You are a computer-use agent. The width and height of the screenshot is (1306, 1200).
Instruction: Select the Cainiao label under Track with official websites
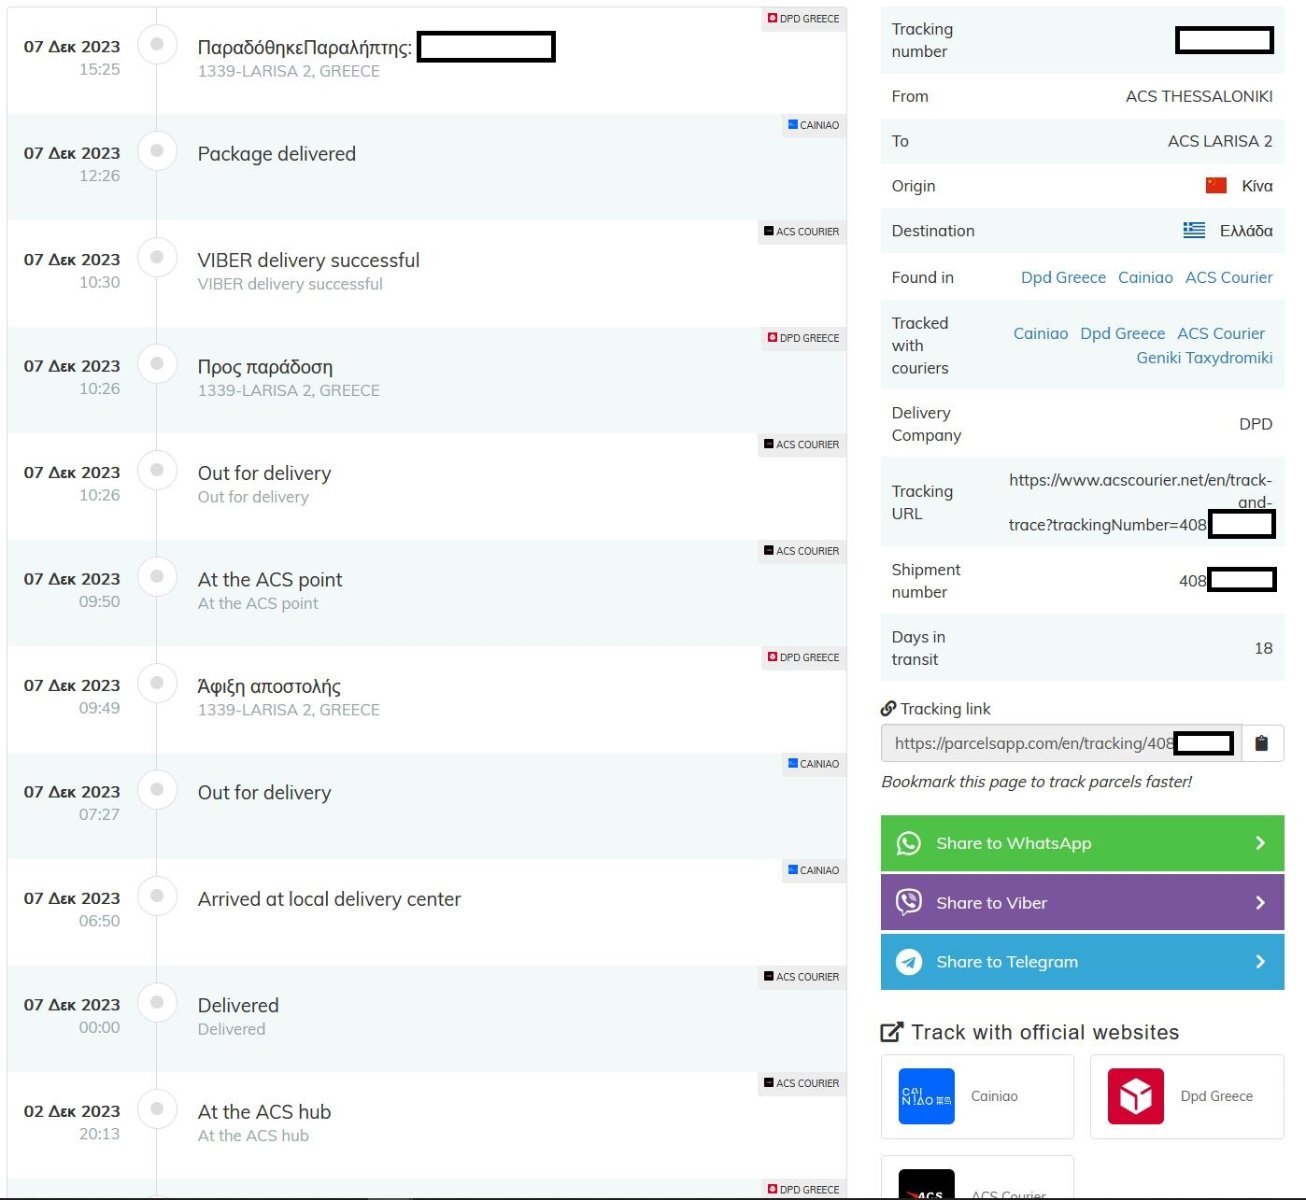click(x=994, y=1096)
